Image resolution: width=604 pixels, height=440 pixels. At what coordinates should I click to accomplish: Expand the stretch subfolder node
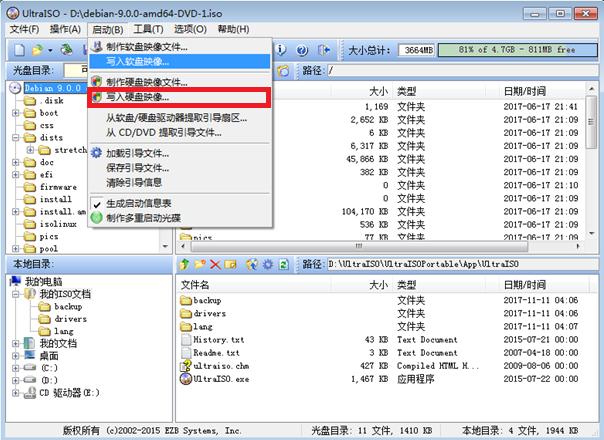[x=30, y=150]
